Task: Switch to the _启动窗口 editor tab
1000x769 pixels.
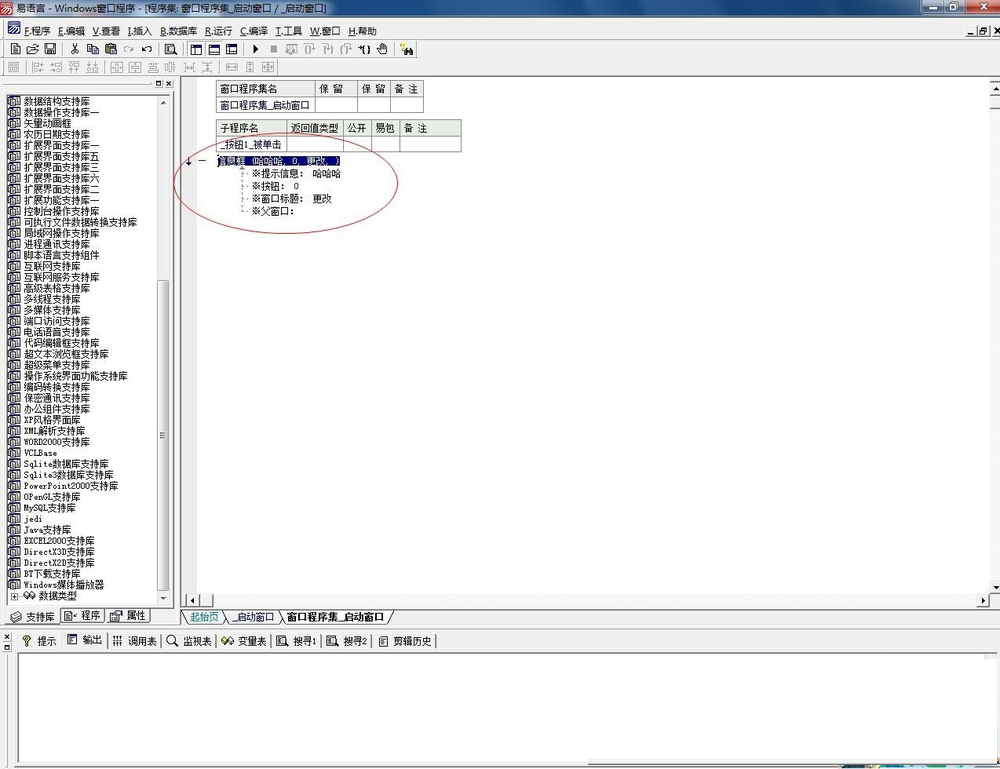Action: pos(253,617)
